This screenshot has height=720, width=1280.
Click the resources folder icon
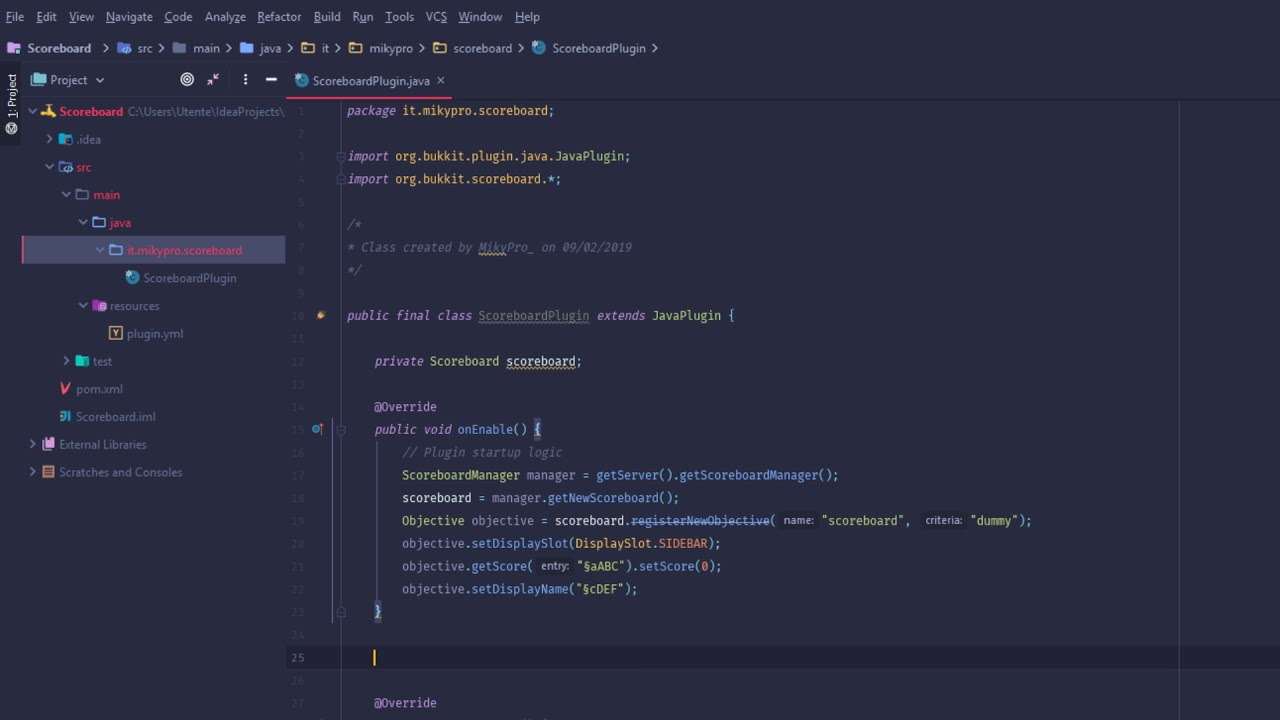click(x=99, y=306)
